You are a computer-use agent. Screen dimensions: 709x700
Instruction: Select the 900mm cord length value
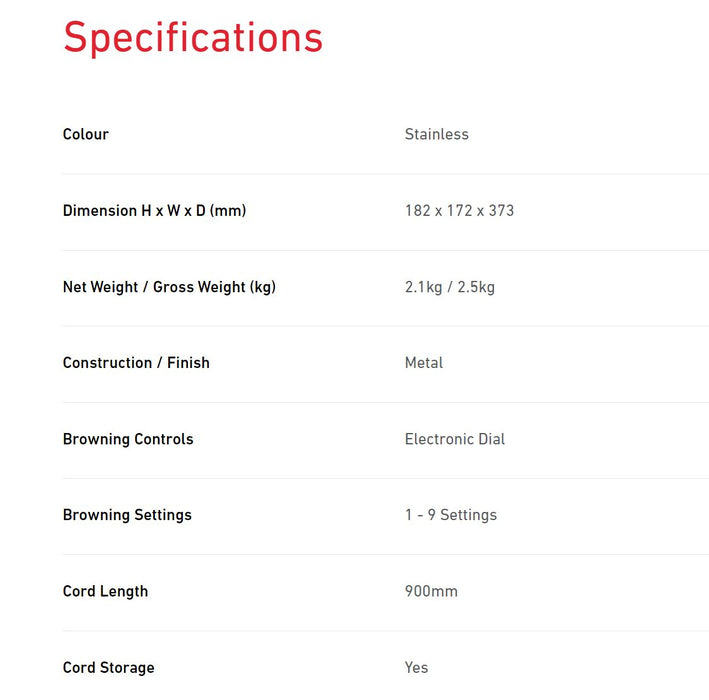coord(431,591)
